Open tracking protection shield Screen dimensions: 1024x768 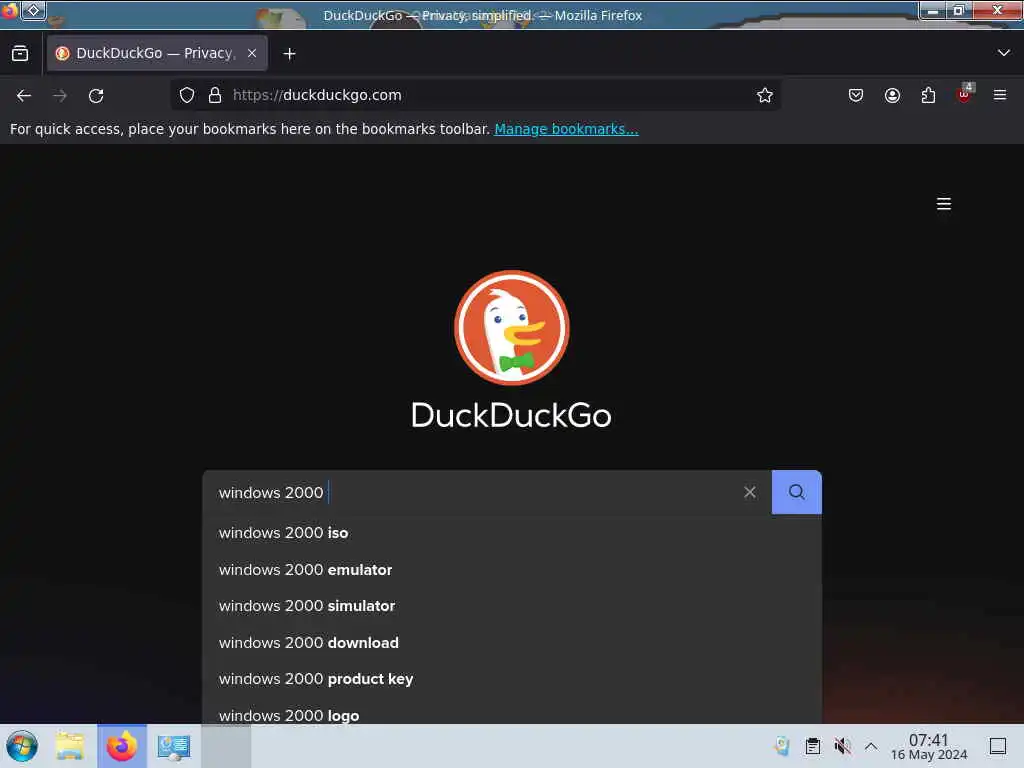coord(187,95)
